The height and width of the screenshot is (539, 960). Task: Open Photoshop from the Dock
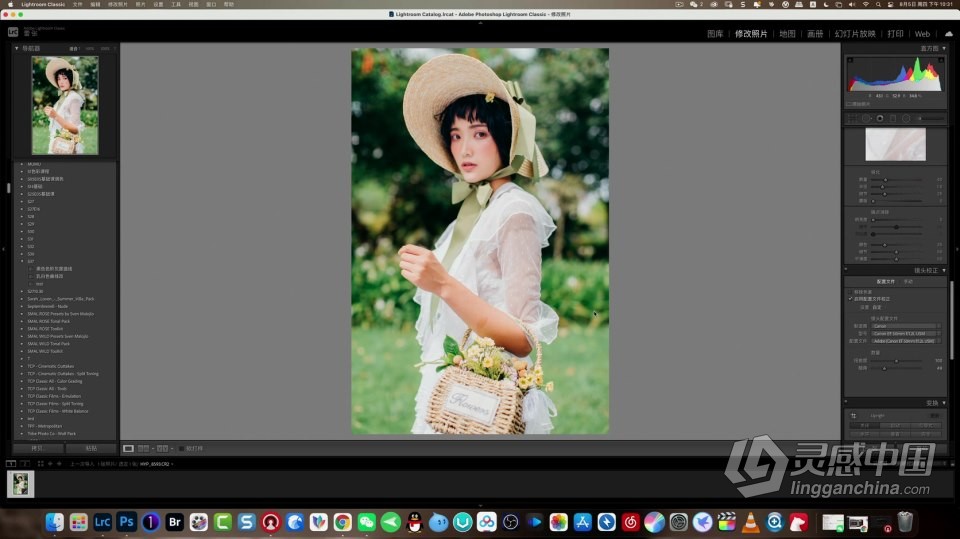click(126, 522)
